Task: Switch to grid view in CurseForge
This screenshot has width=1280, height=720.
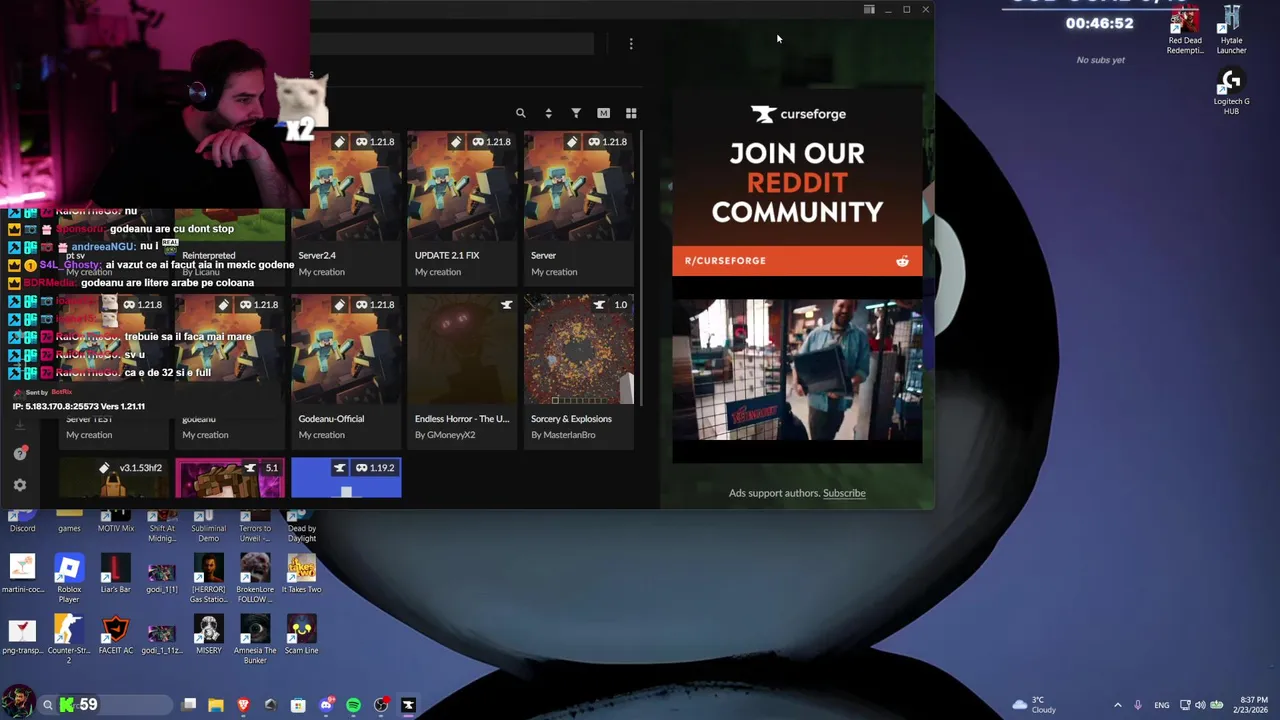Action: point(631,113)
